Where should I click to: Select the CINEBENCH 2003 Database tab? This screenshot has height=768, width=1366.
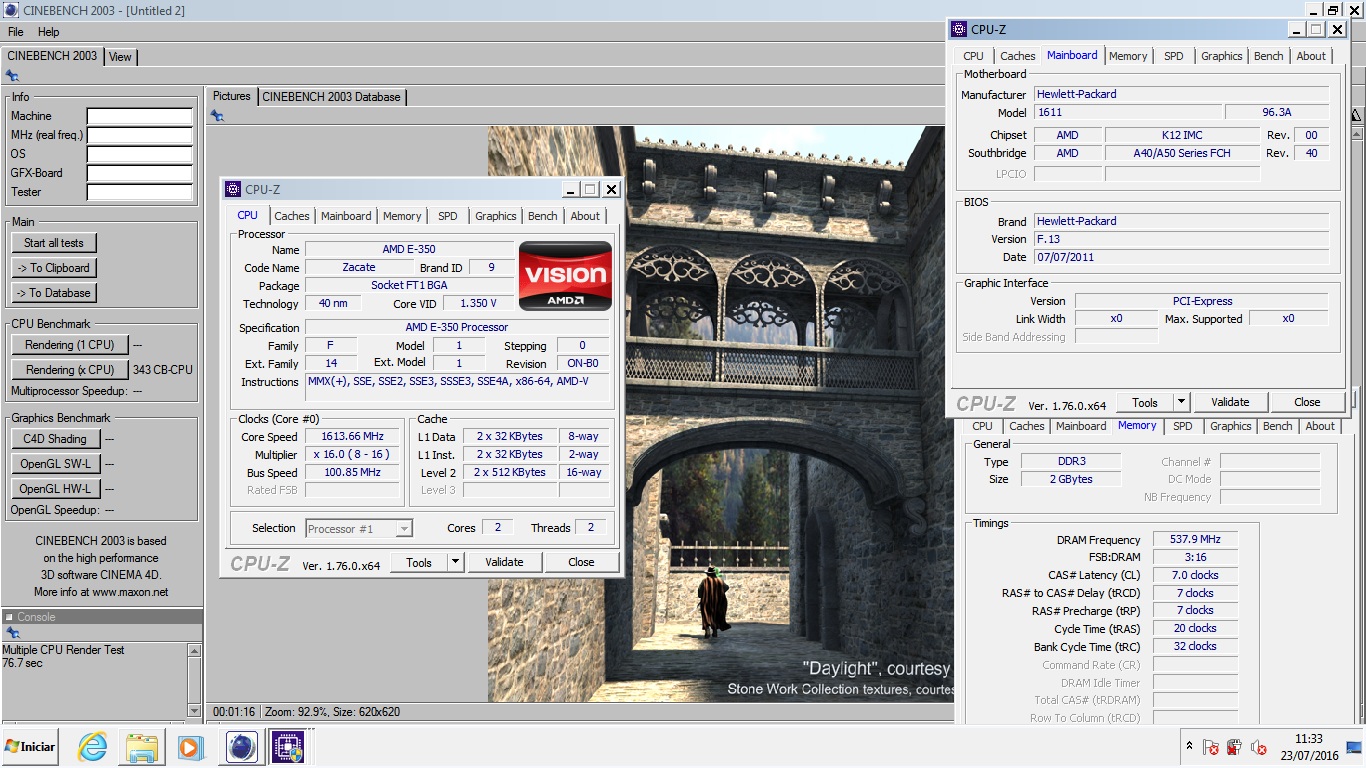pos(331,97)
